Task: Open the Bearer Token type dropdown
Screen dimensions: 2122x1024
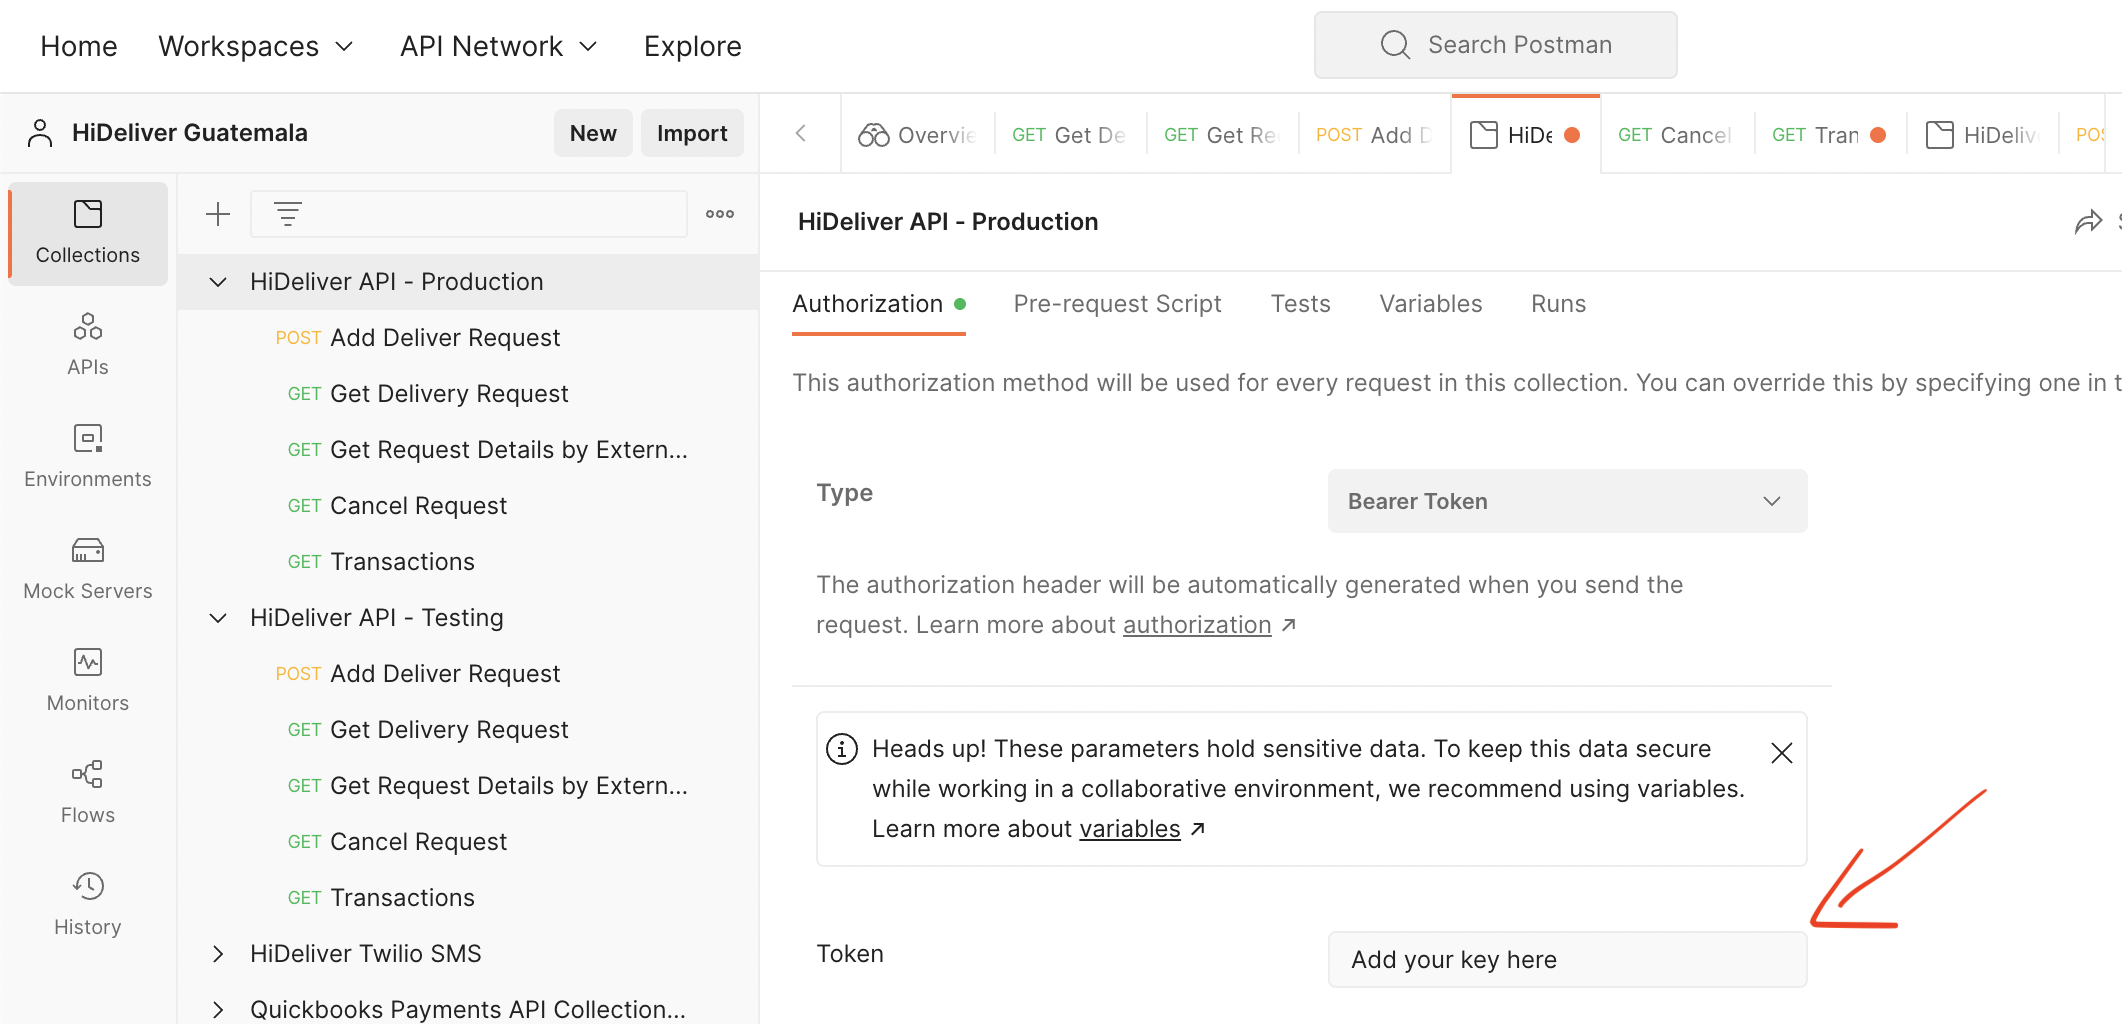Action: (1567, 501)
